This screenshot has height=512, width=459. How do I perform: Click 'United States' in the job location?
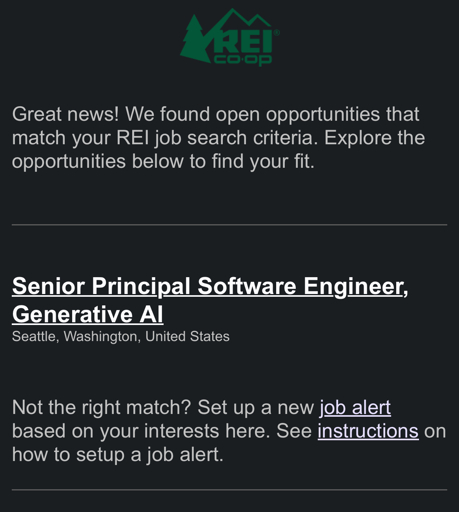(187, 336)
